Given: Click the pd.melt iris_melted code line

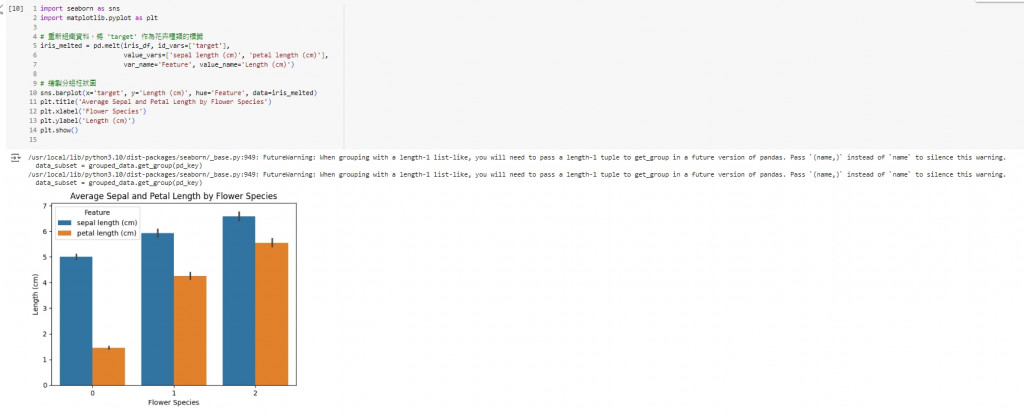Looking at the screenshot, I should [135, 46].
